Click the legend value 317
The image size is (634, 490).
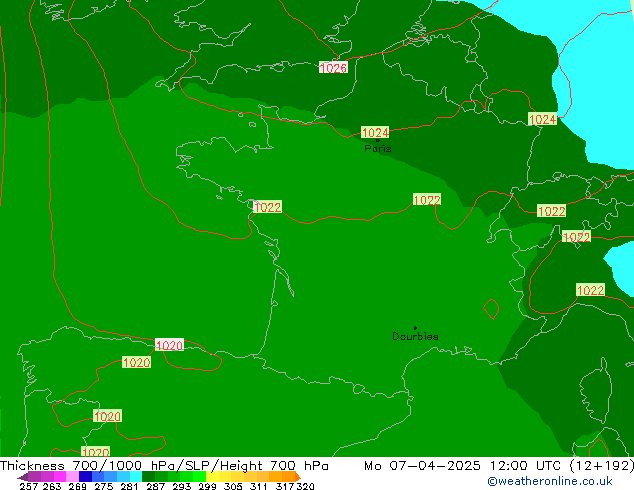[285, 486]
